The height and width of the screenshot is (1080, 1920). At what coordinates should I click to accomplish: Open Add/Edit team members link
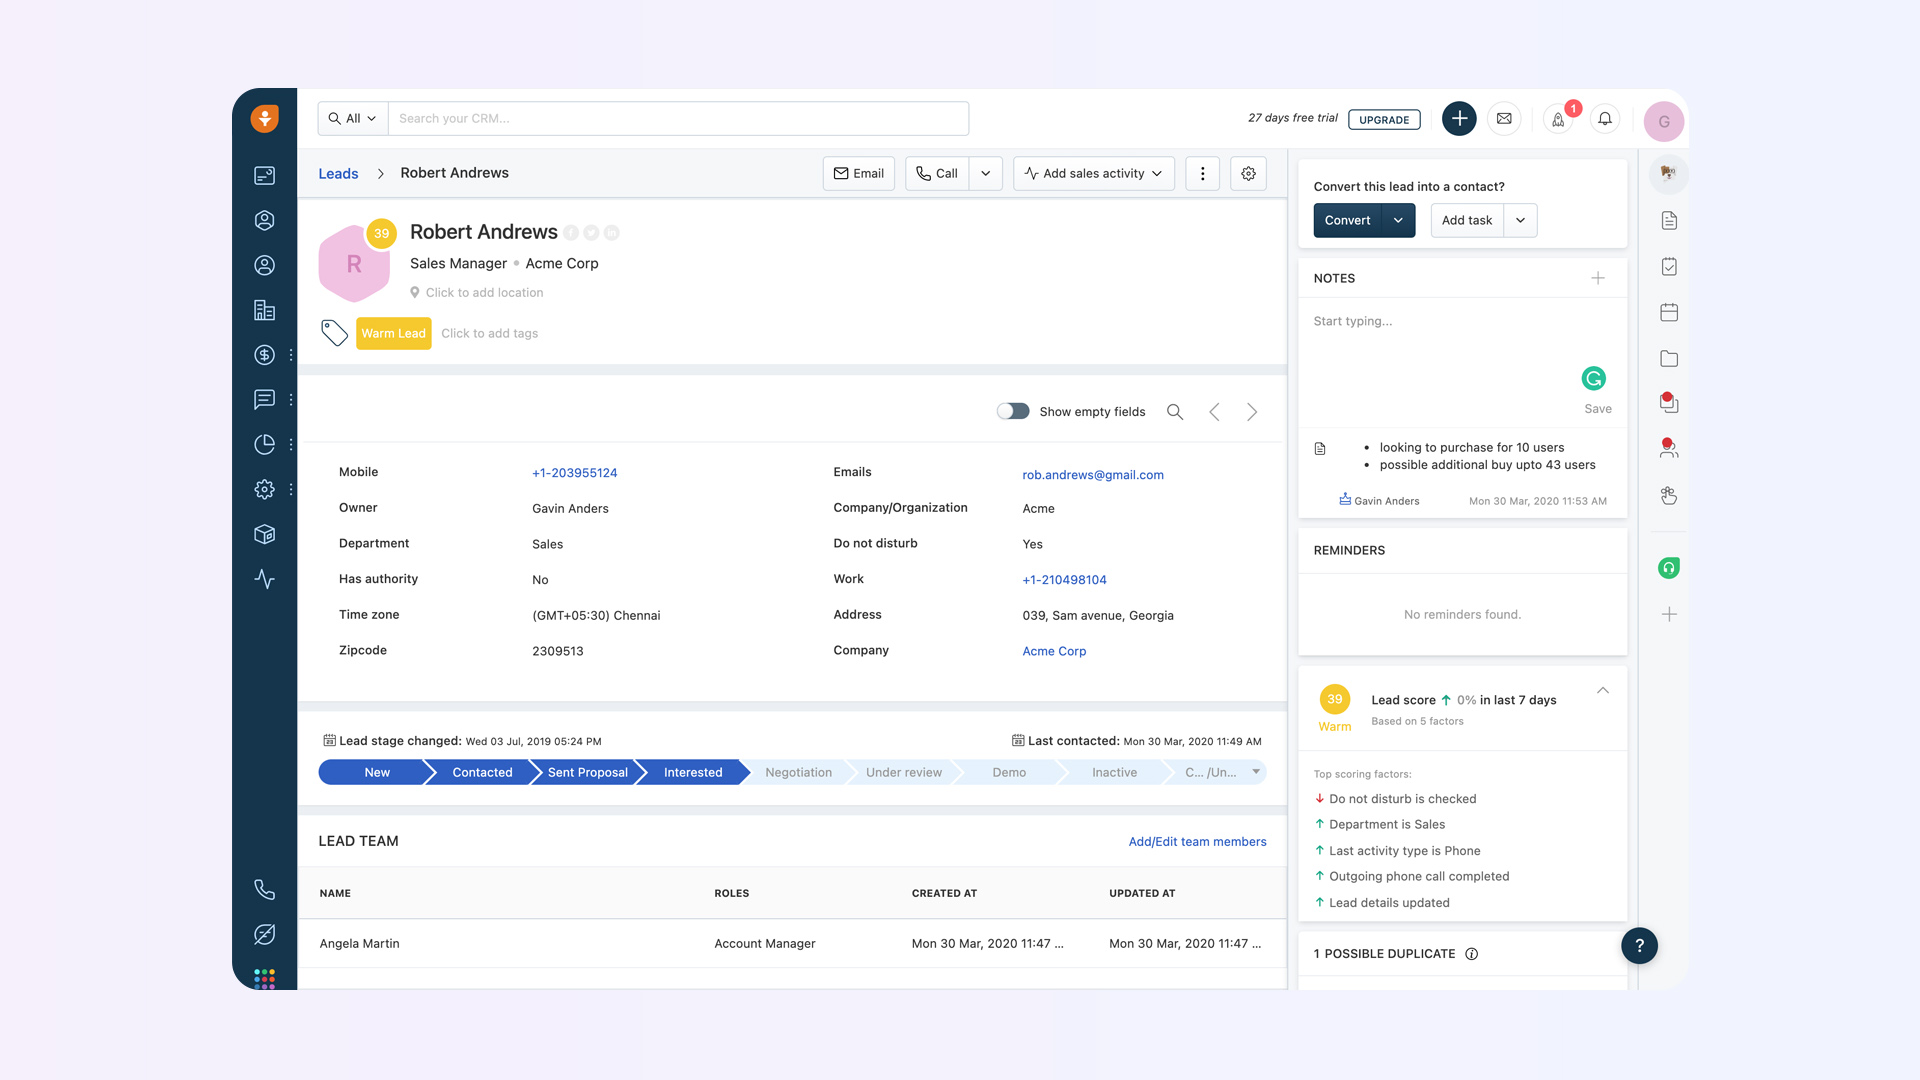[1197, 841]
